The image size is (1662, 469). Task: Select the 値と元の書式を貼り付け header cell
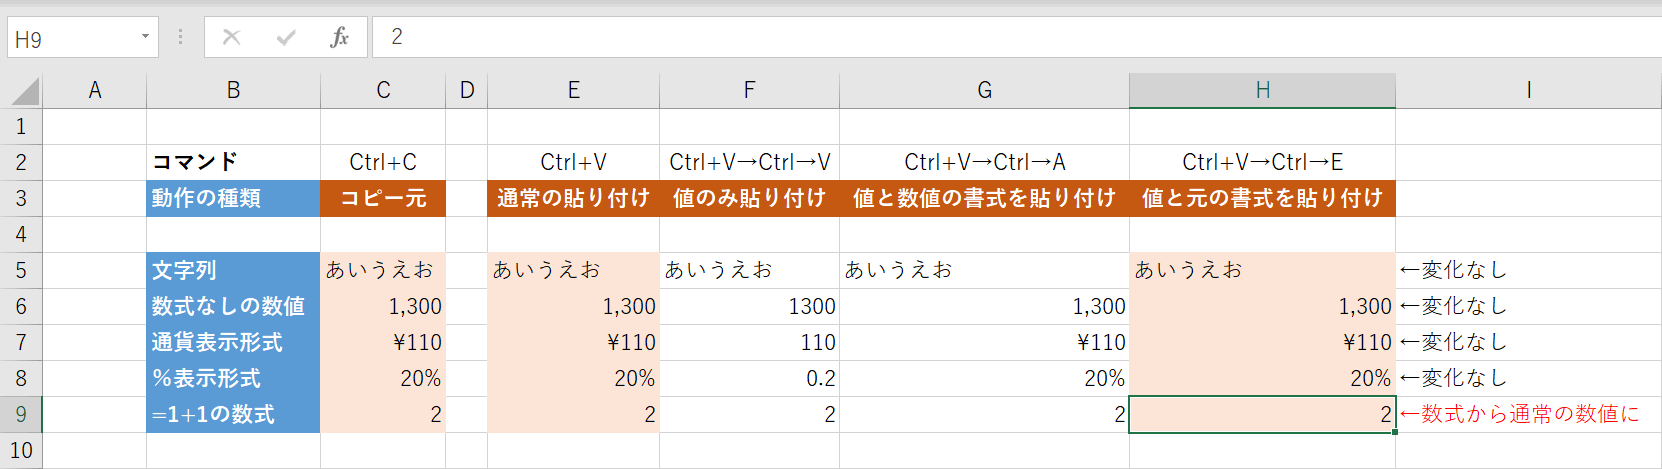coord(1262,198)
